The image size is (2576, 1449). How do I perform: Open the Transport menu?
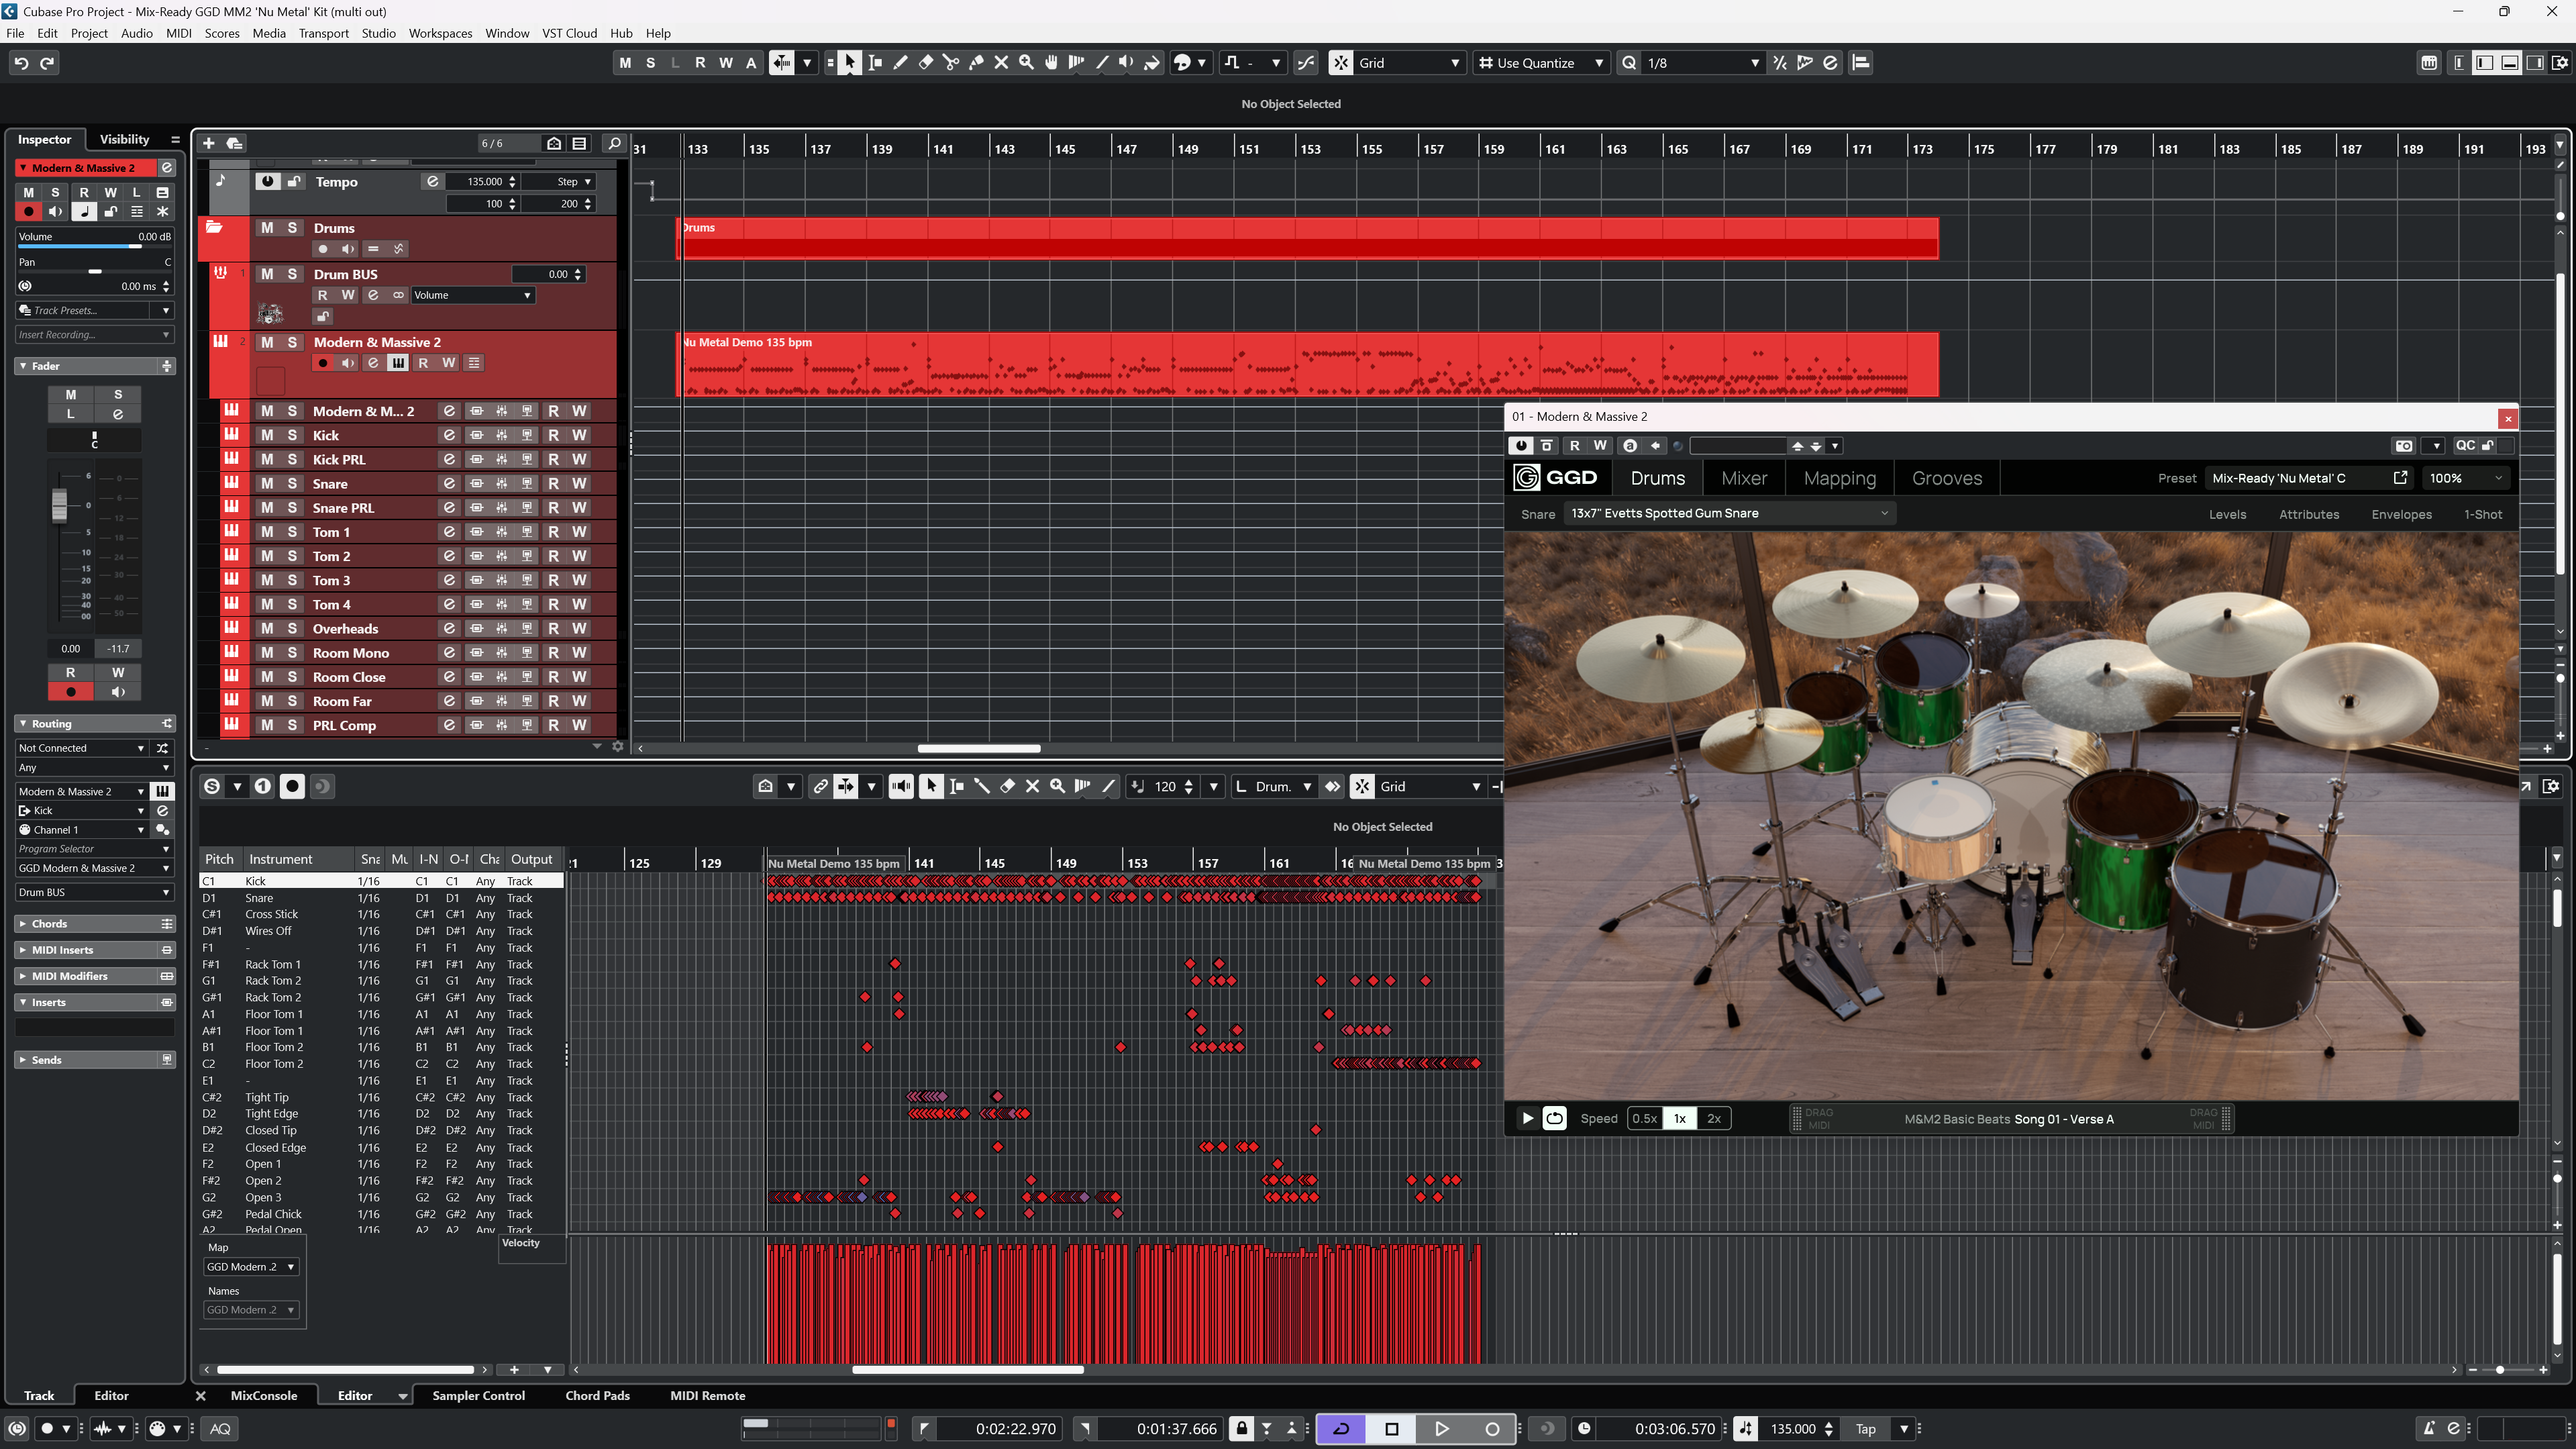click(323, 33)
